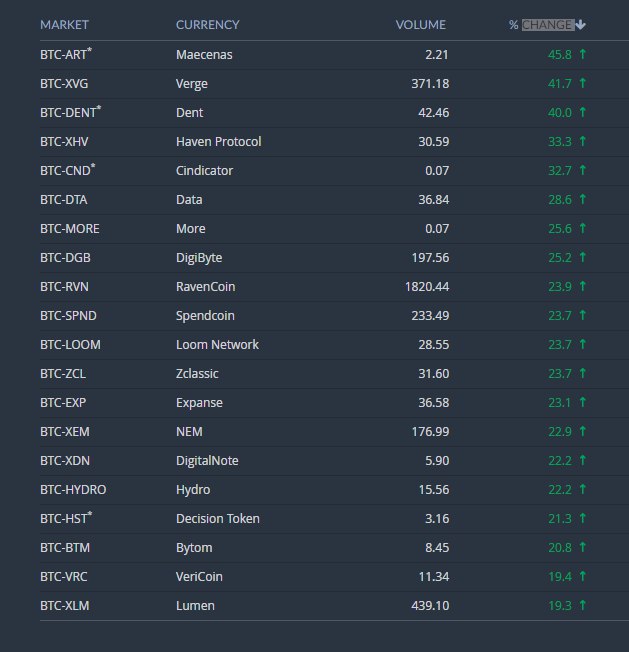The image size is (629, 652).
Task: Open the BTC-XLM market
Action: tap(64, 605)
